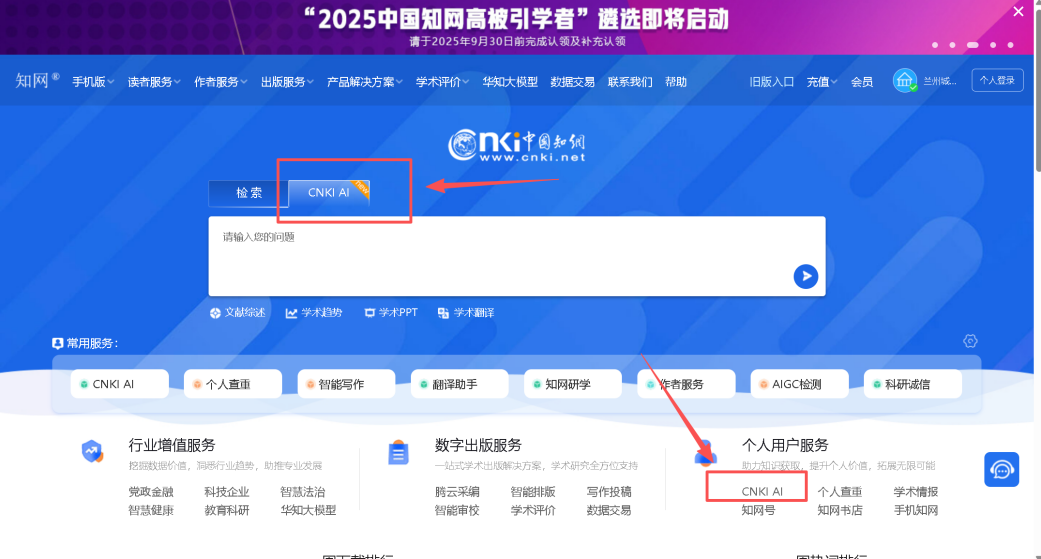Screen dimensions: 1041x559
Task: Click the blue send arrow button
Action: pos(805,277)
